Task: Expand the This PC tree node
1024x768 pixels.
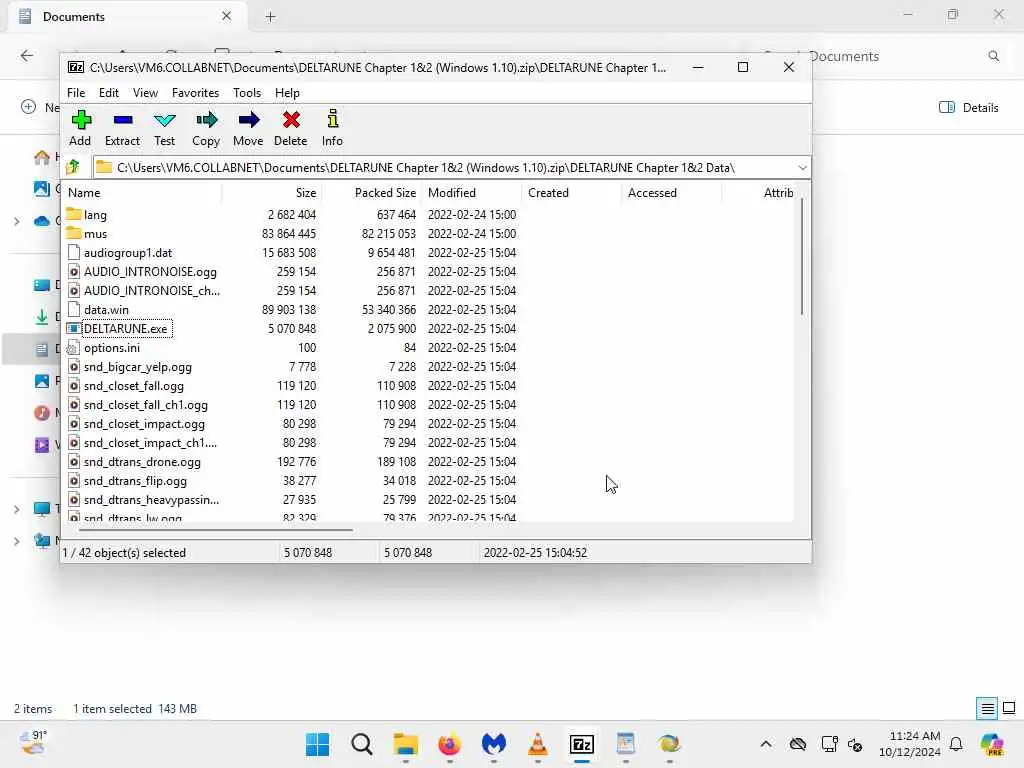Action: tap(16, 509)
